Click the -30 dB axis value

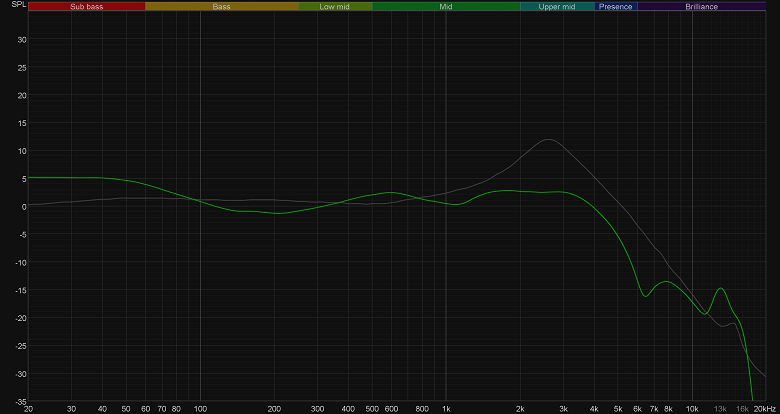coord(20,374)
